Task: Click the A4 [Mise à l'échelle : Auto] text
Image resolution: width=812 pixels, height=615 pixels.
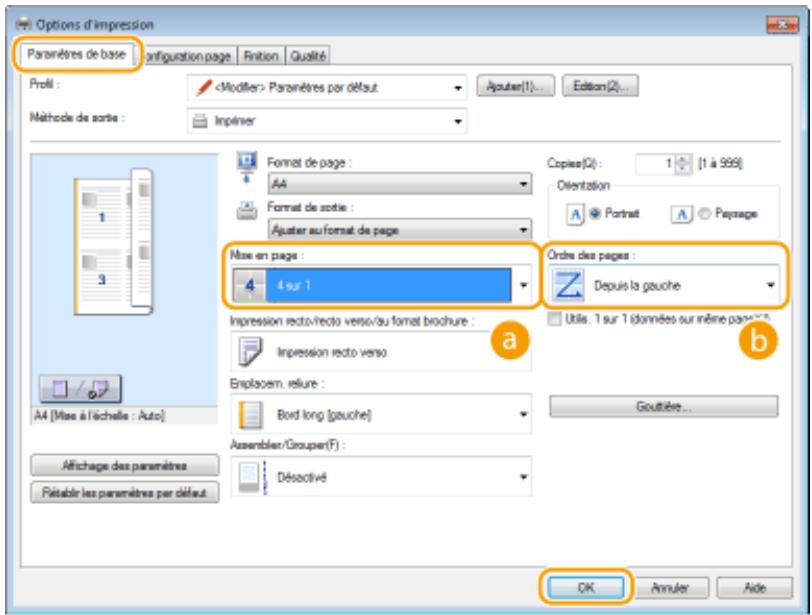Action: pyautogui.click(x=99, y=416)
